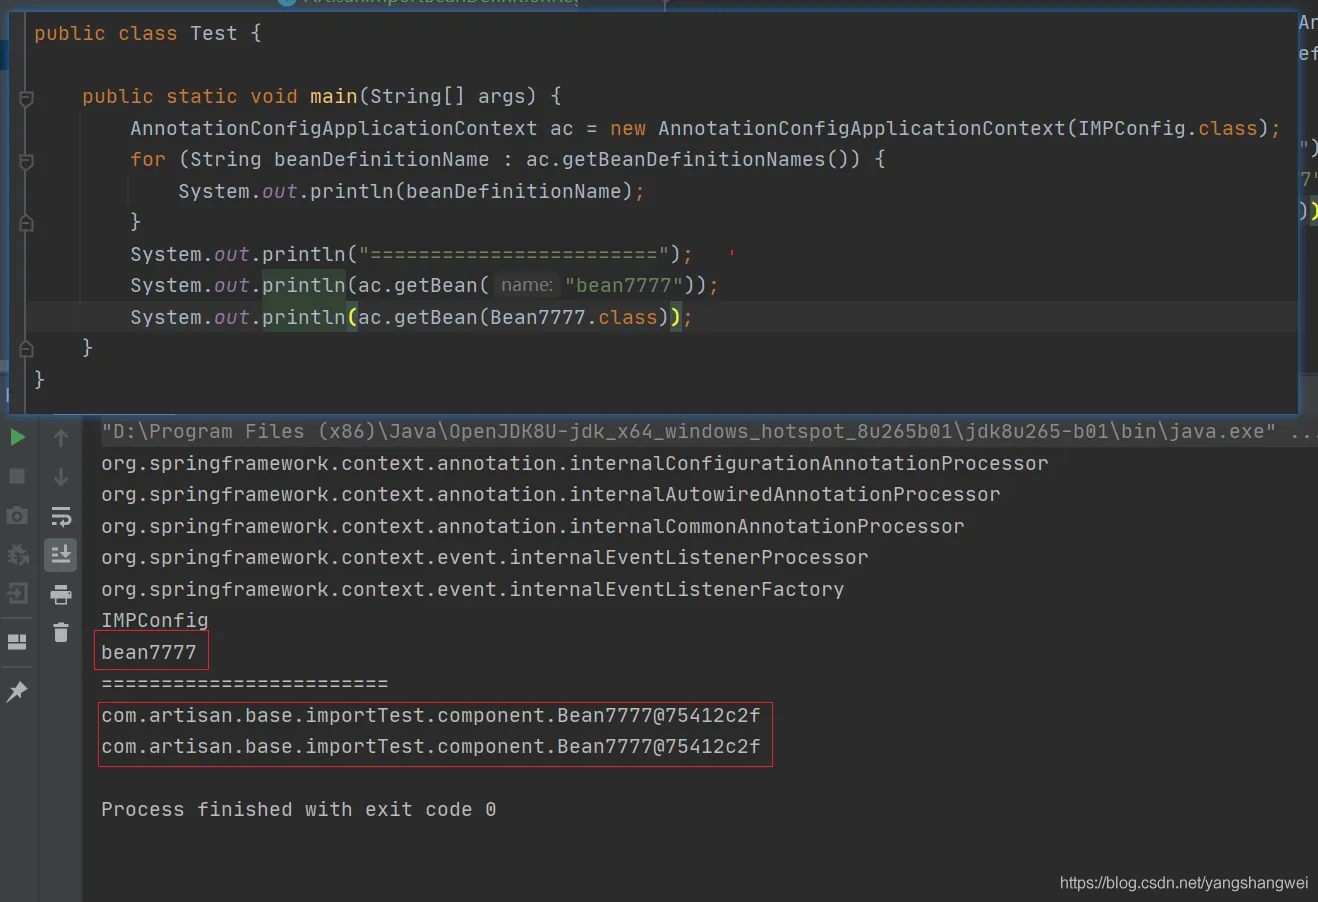Click the IMPConfig console output line
Viewport: 1318px width, 902px height.
click(155, 620)
